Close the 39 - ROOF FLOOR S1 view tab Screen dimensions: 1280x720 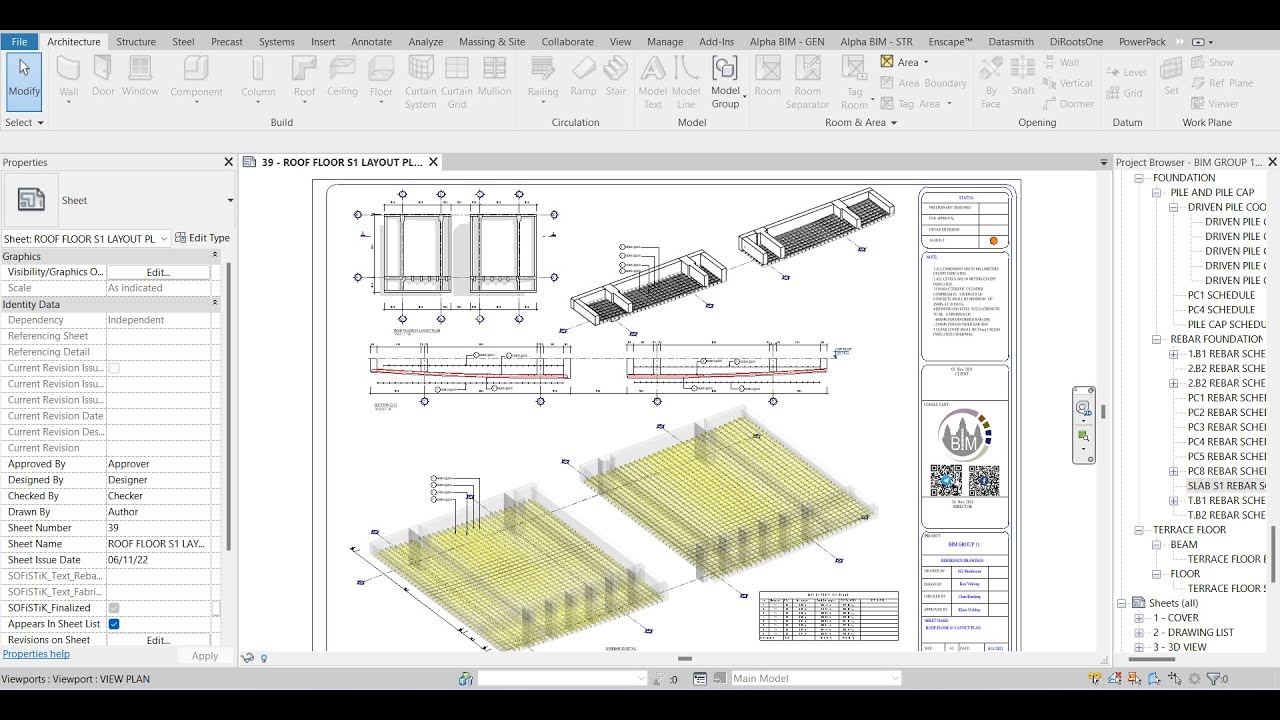(433, 162)
